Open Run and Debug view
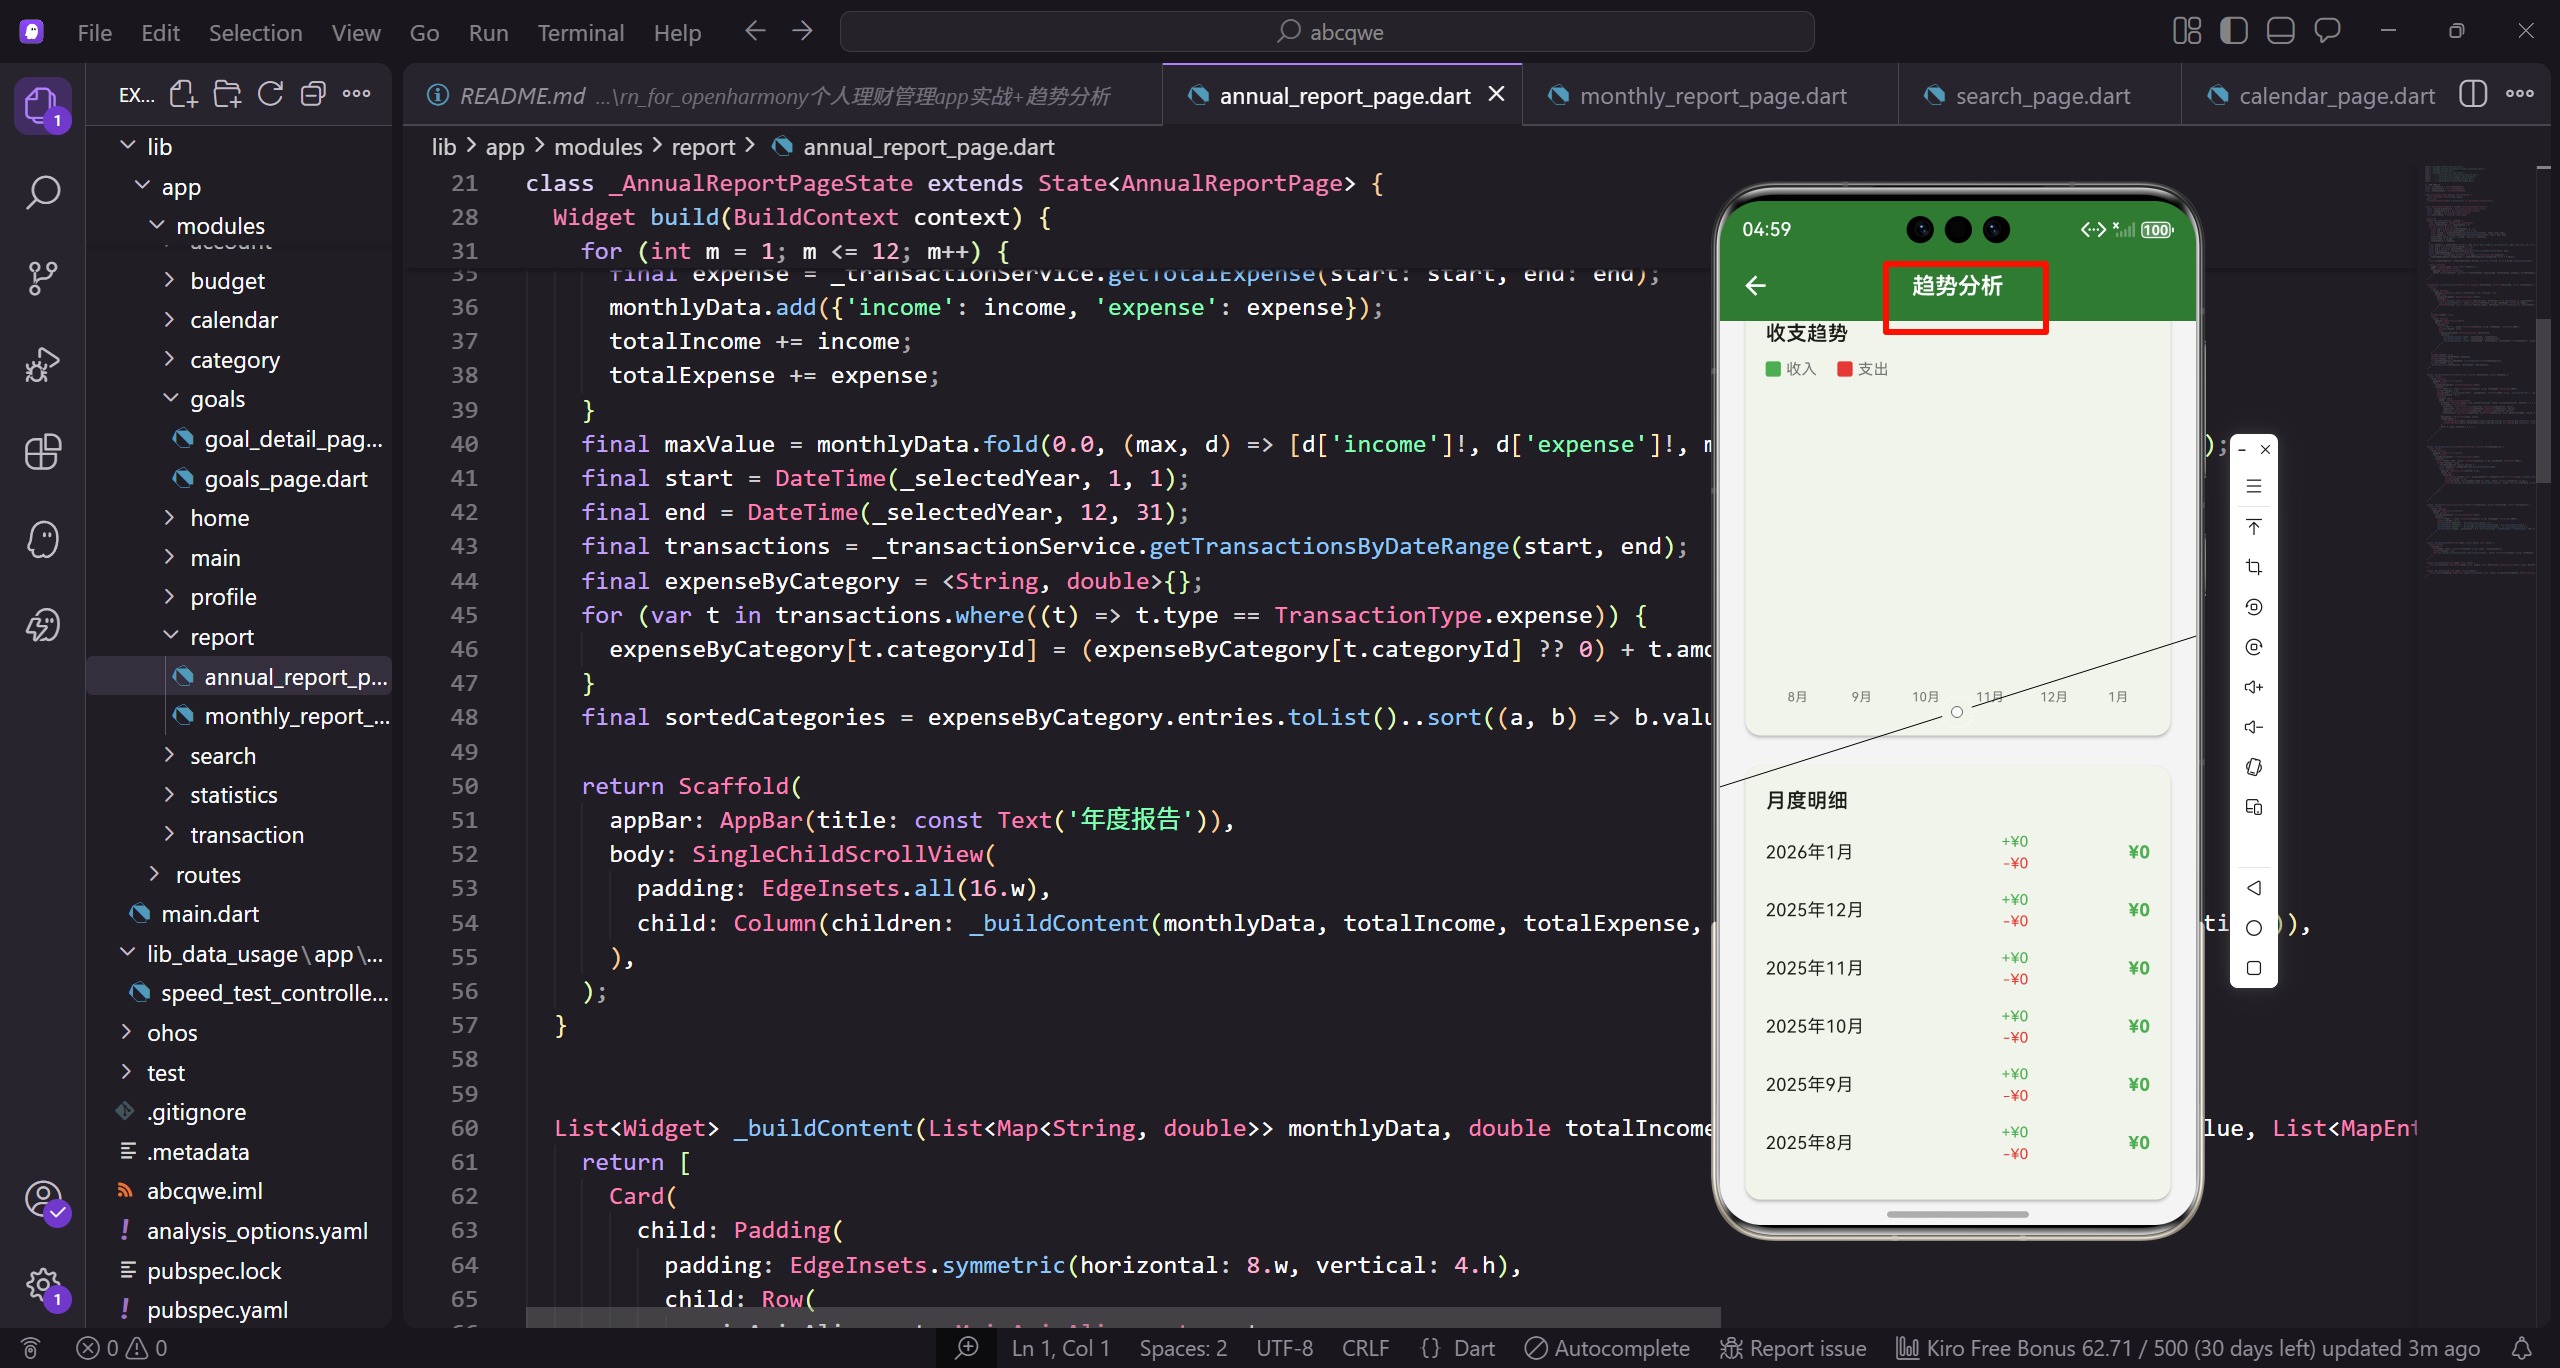 click(x=43, y=365)
